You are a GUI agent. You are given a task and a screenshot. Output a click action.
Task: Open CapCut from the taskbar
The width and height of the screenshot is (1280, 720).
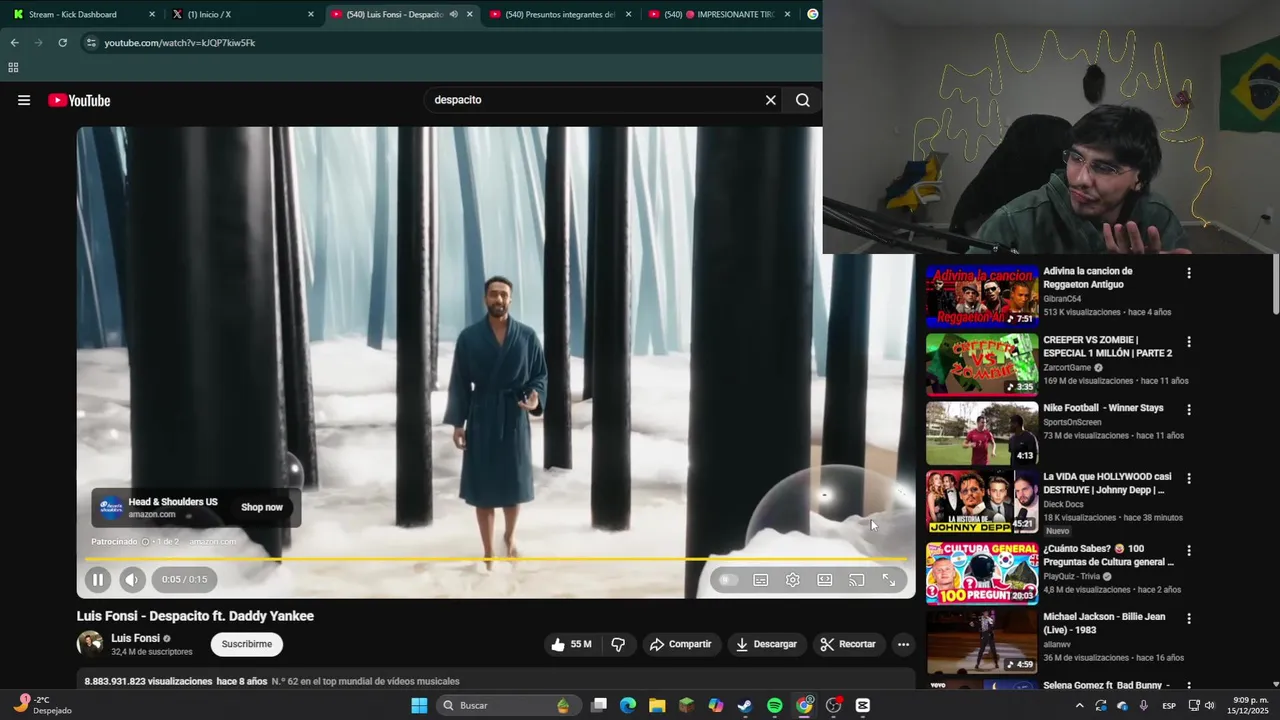863,705
